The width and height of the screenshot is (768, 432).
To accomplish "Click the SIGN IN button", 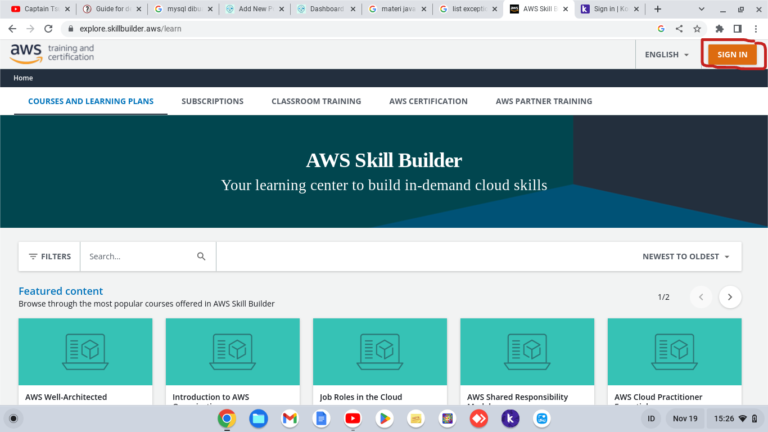I will (x=732, y=54).
